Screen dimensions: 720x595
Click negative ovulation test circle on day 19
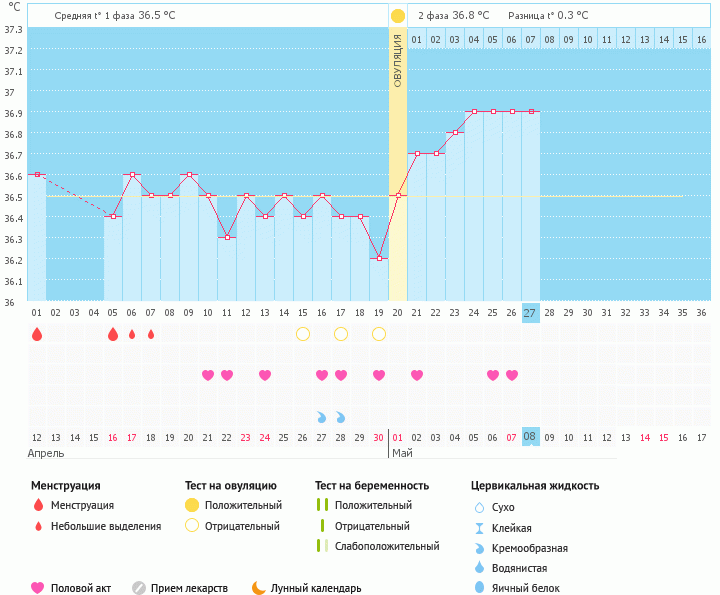[x=379, y=334]
